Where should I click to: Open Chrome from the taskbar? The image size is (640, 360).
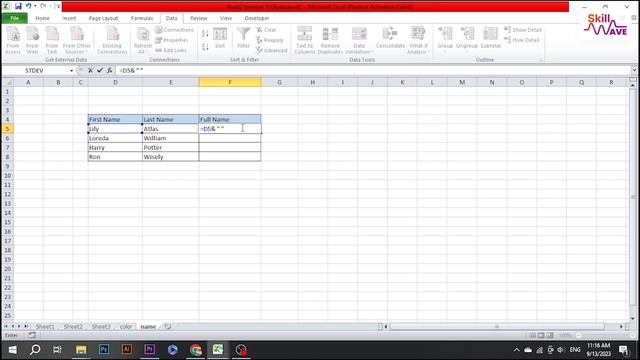[x=196, y=350]
